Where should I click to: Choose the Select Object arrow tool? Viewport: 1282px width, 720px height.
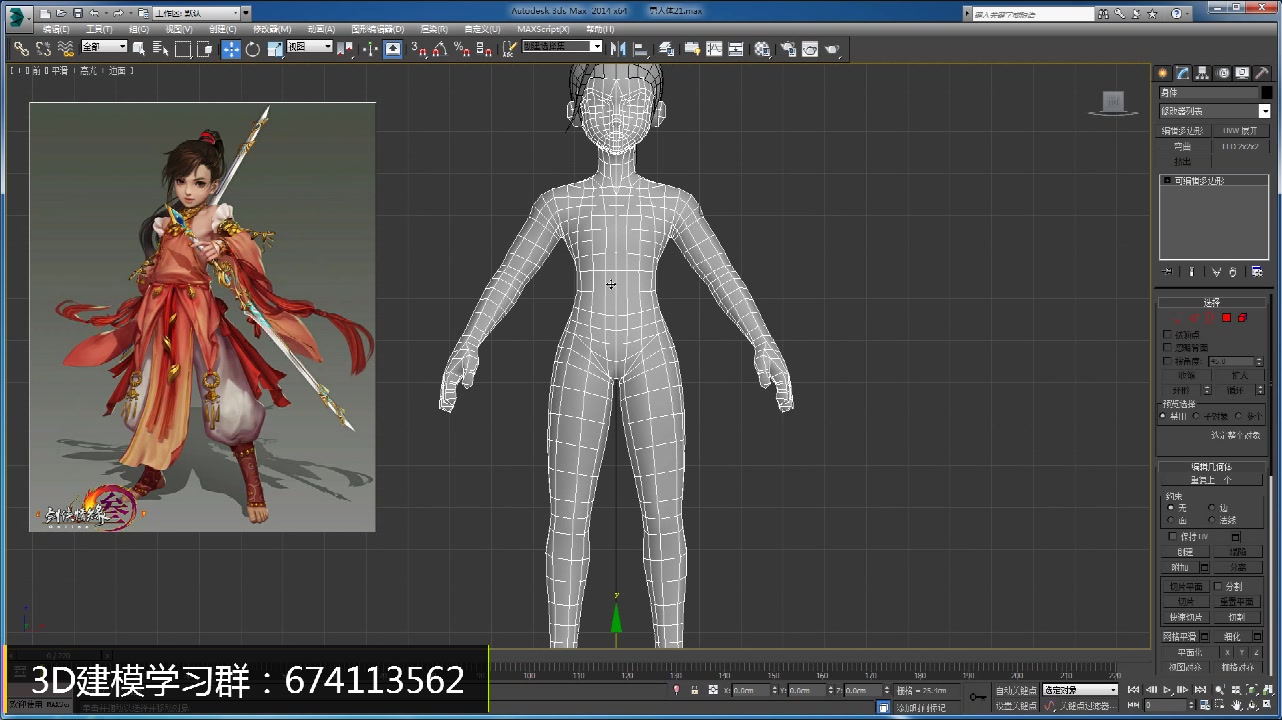click(x=138, y=48)
